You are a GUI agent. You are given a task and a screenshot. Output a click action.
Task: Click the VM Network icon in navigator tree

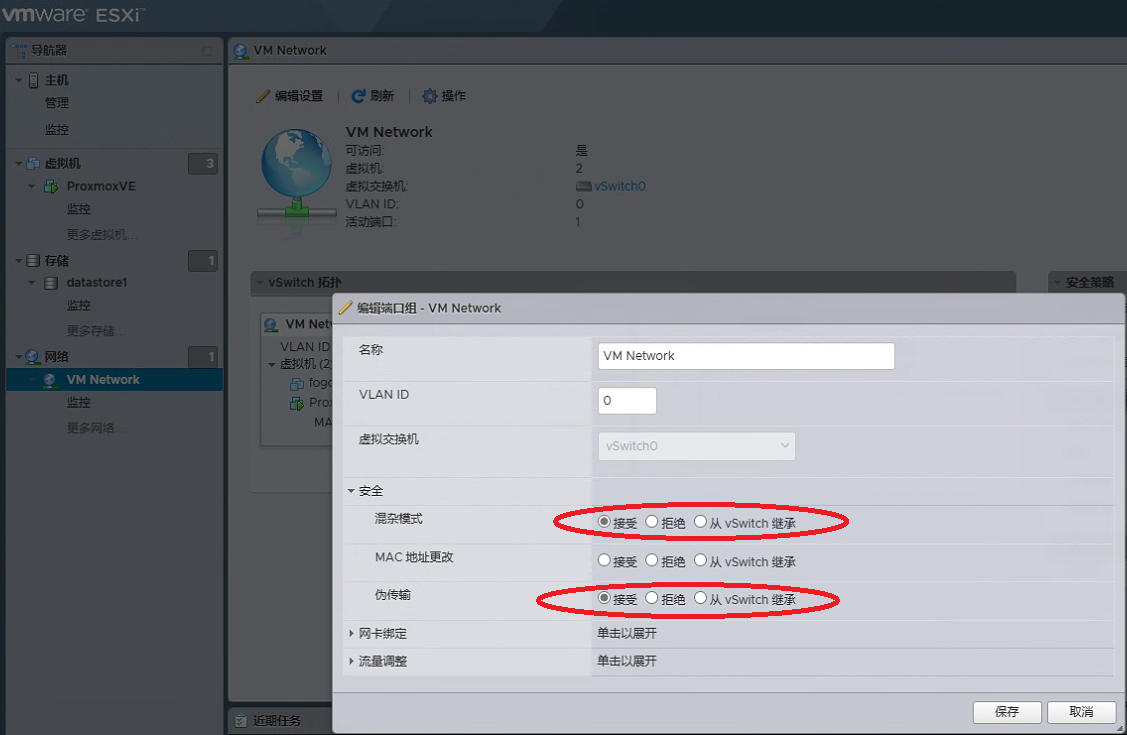(x=50, y=380)
